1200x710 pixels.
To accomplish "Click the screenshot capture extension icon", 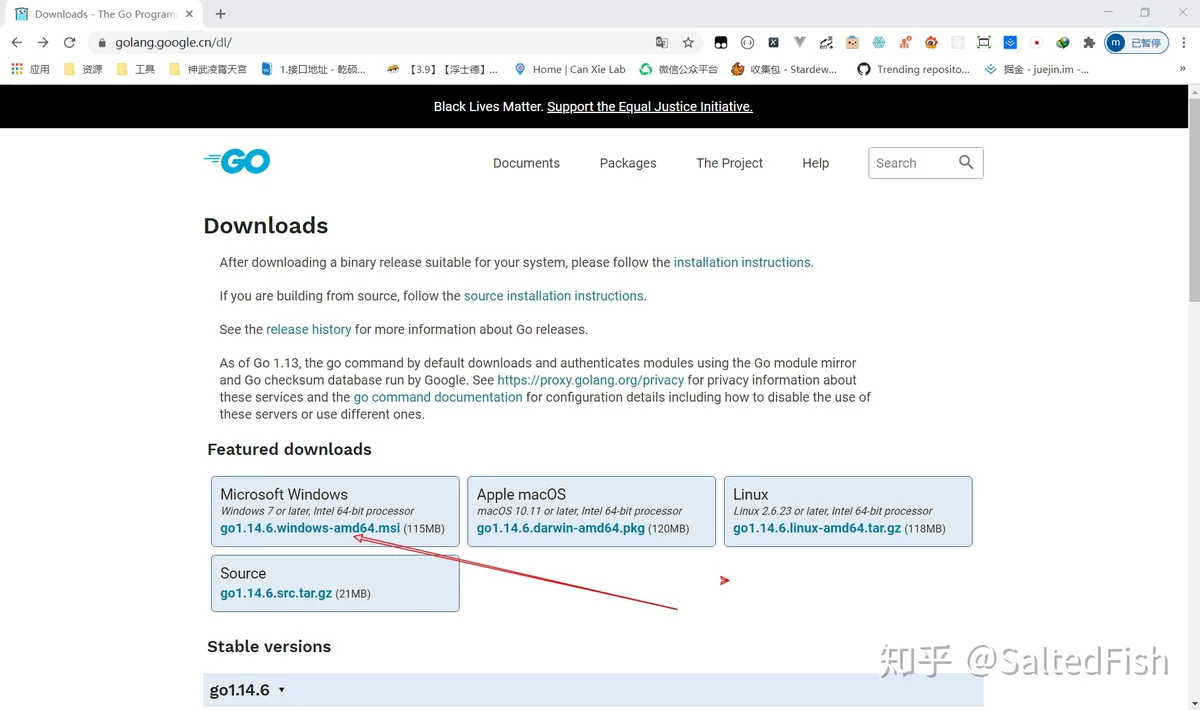I will point(984,43).
